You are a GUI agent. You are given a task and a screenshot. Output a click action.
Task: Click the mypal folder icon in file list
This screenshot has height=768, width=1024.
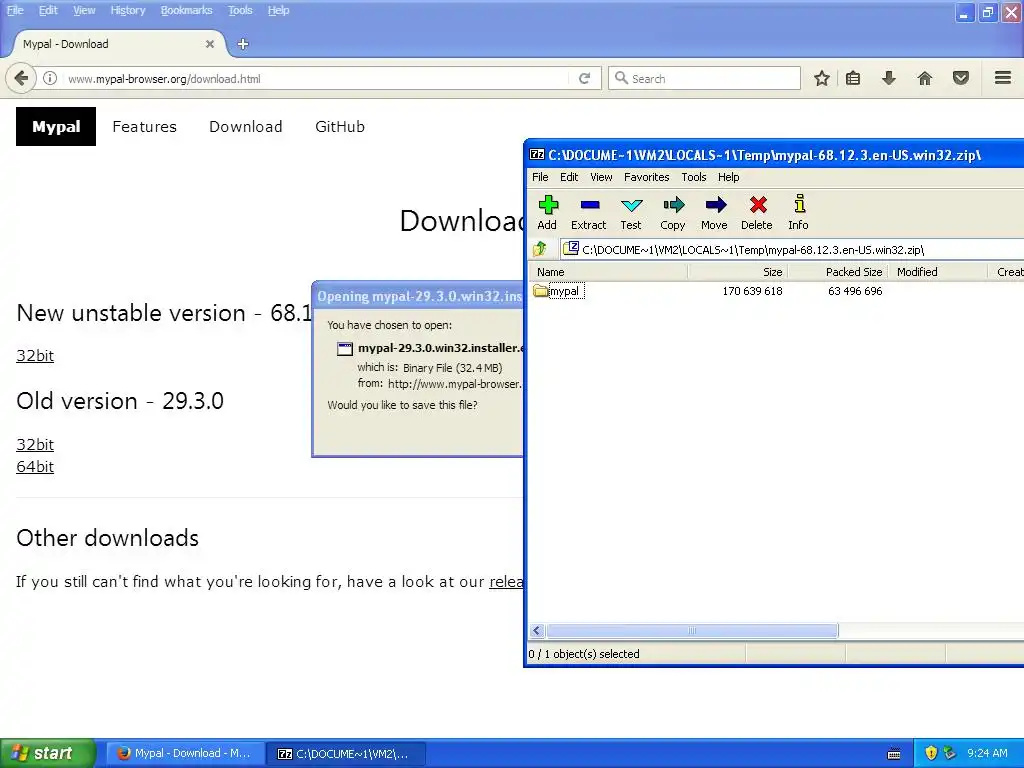pos(540,291)
